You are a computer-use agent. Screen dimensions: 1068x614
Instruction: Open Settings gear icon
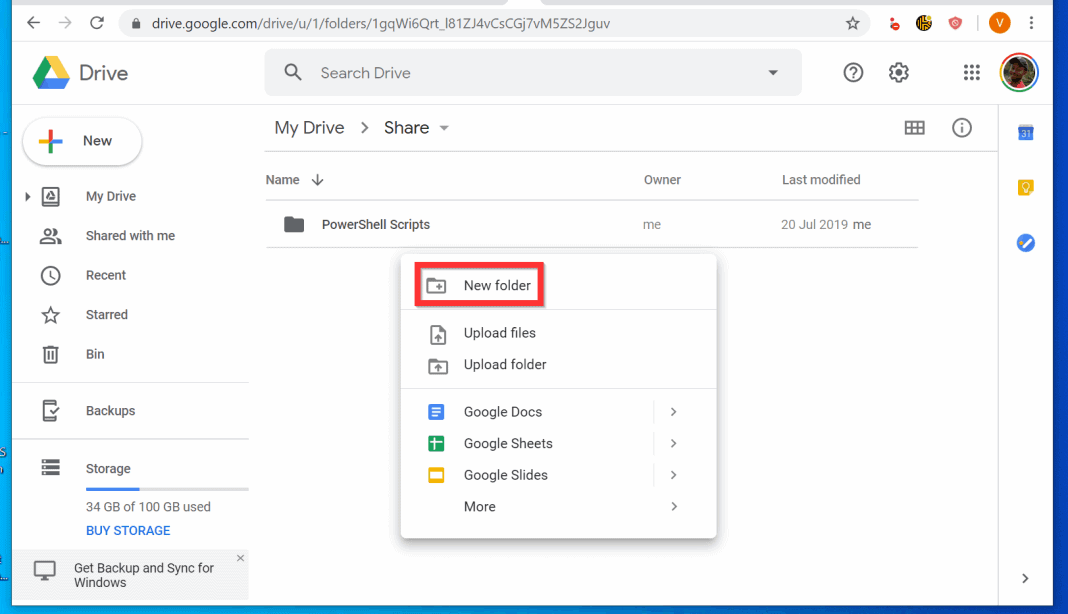click(898, 72)
